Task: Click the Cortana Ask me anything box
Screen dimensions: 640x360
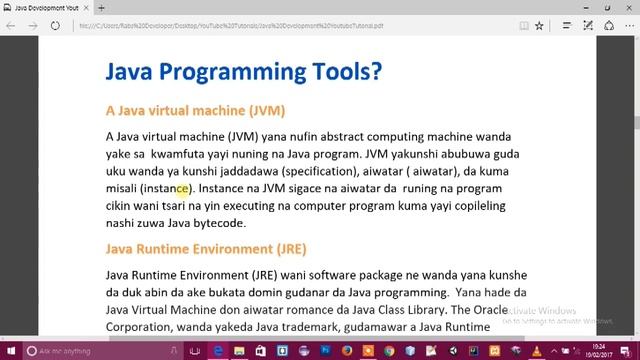Action: pos(102,351)
